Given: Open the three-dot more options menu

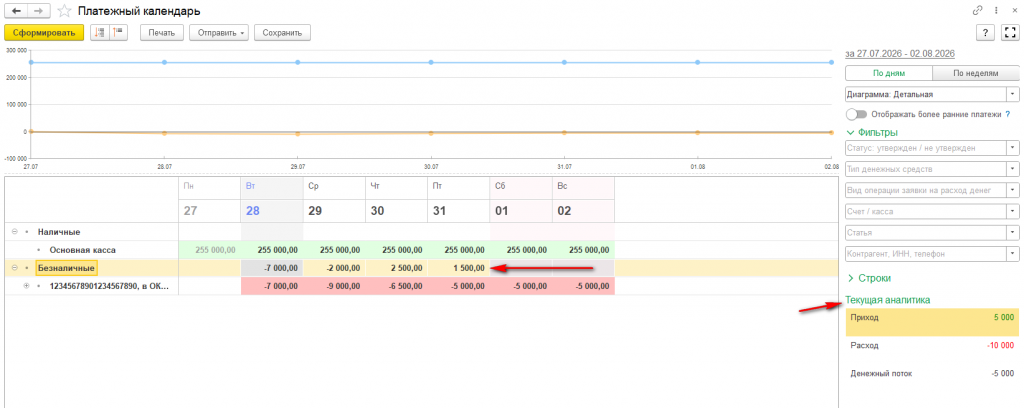Looking at the screenshot, I should pyautogui.click(x=996, y=10).
